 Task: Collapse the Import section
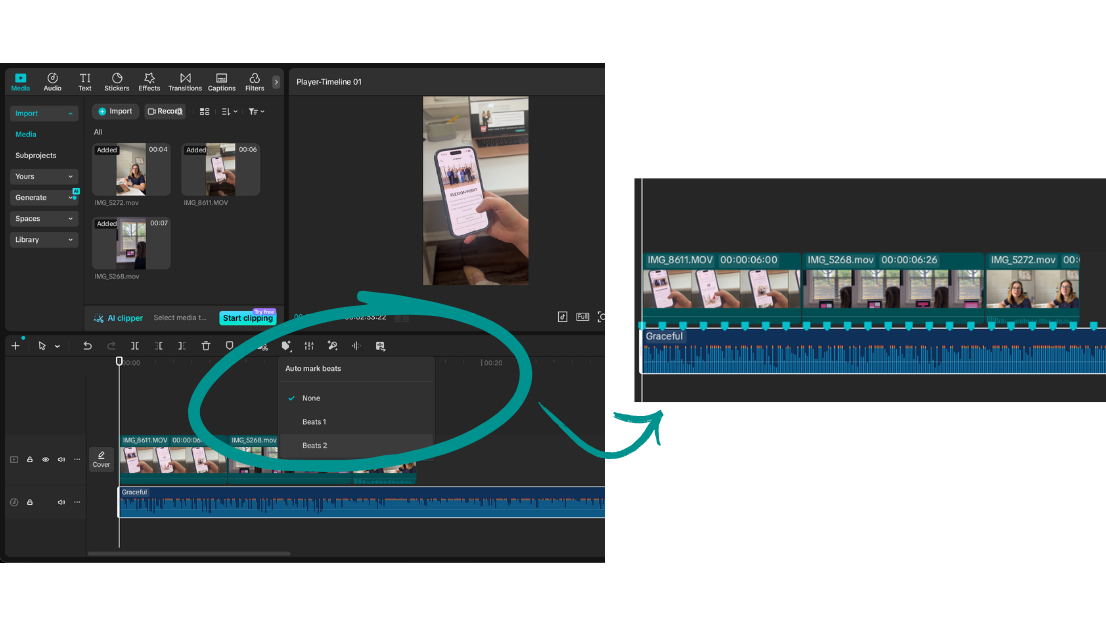[44, 113]
